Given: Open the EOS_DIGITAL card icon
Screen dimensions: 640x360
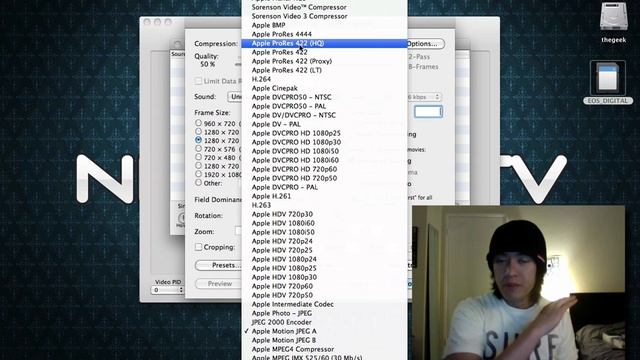Looking at the screenshot, I should point(607,78).
